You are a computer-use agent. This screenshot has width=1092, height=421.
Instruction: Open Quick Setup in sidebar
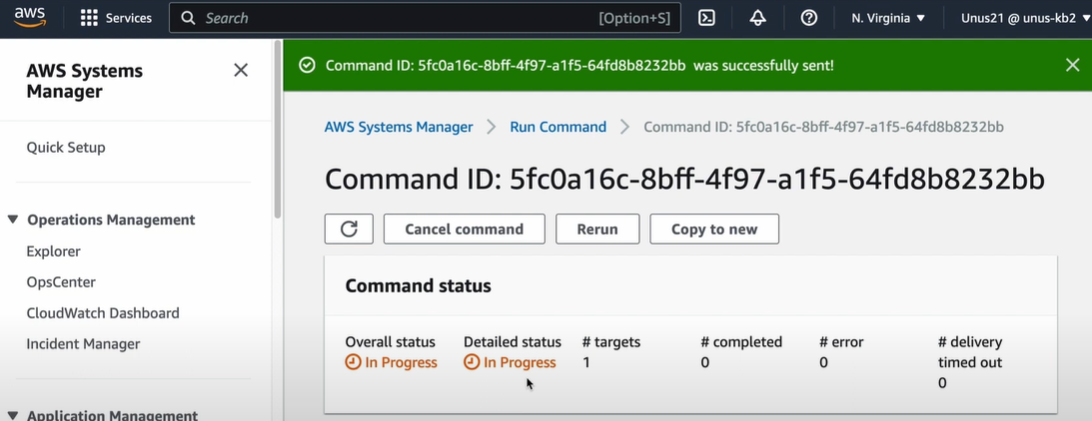(x=66, y=148)
